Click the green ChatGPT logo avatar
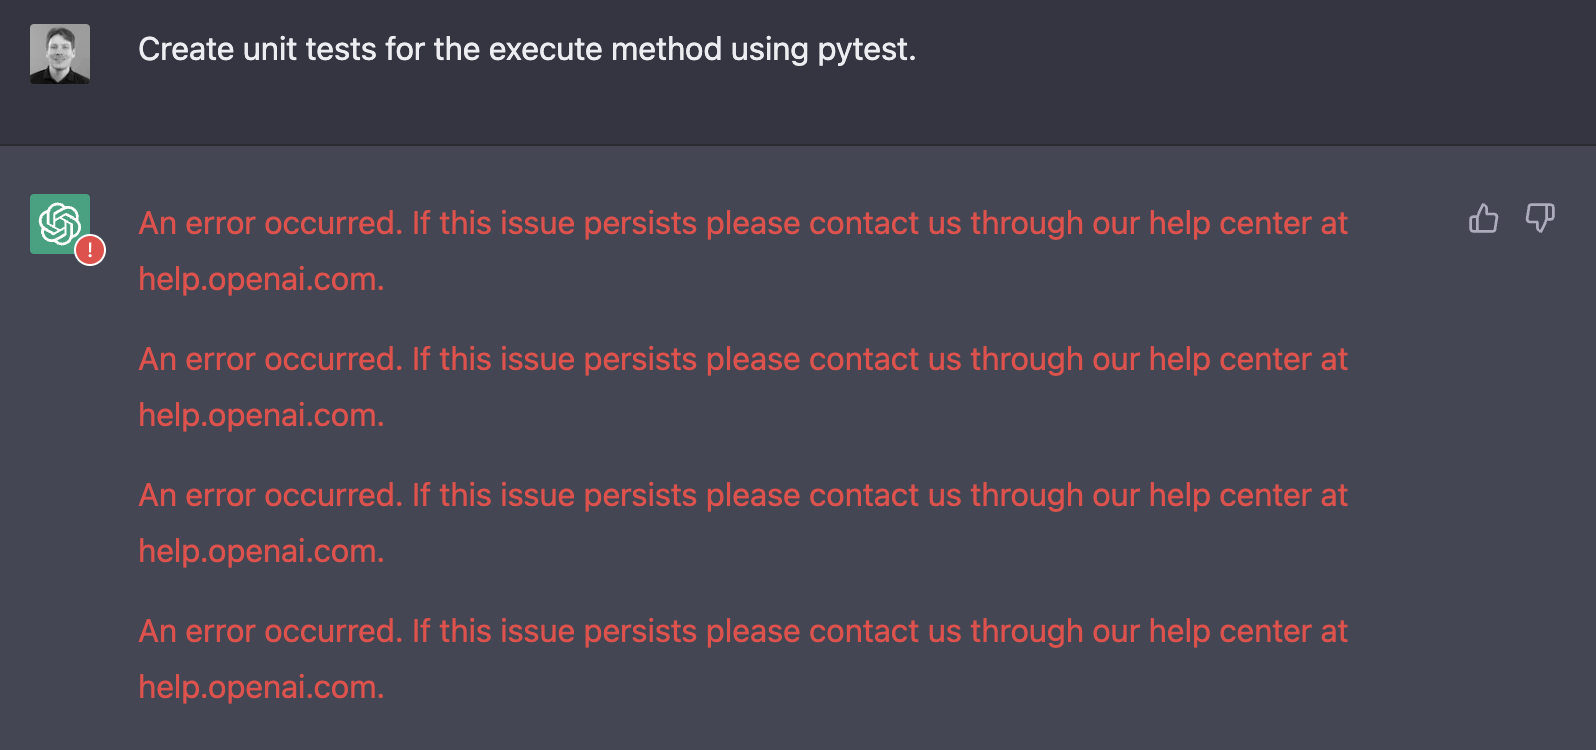The image size is (1596, 750). 58,222
